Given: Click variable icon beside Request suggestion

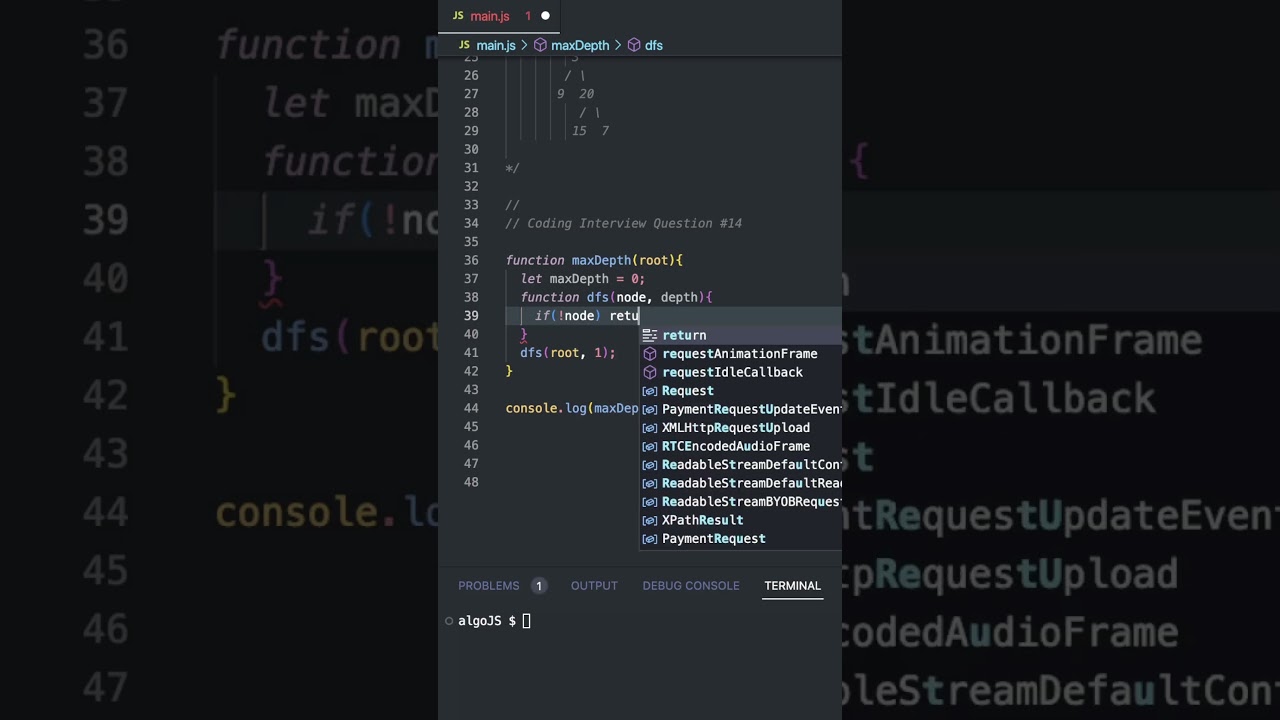Looking at the screenshot, I should point(650,391).
